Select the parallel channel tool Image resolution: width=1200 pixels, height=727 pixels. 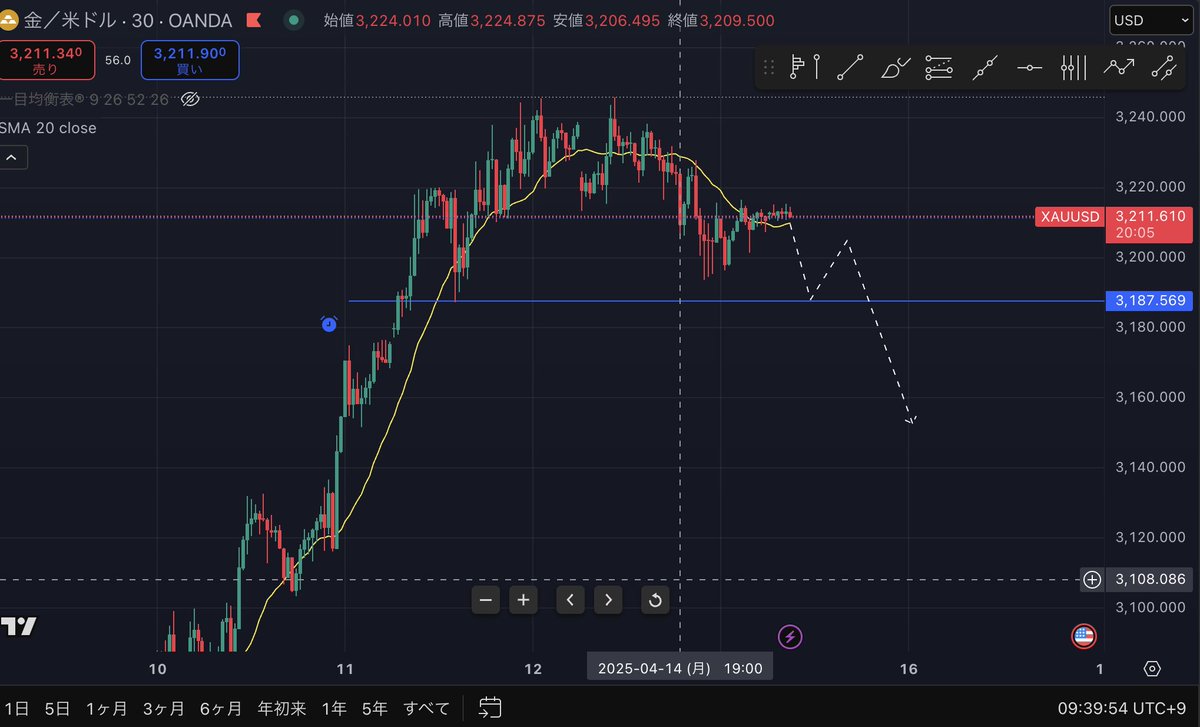pos(1163,68)
